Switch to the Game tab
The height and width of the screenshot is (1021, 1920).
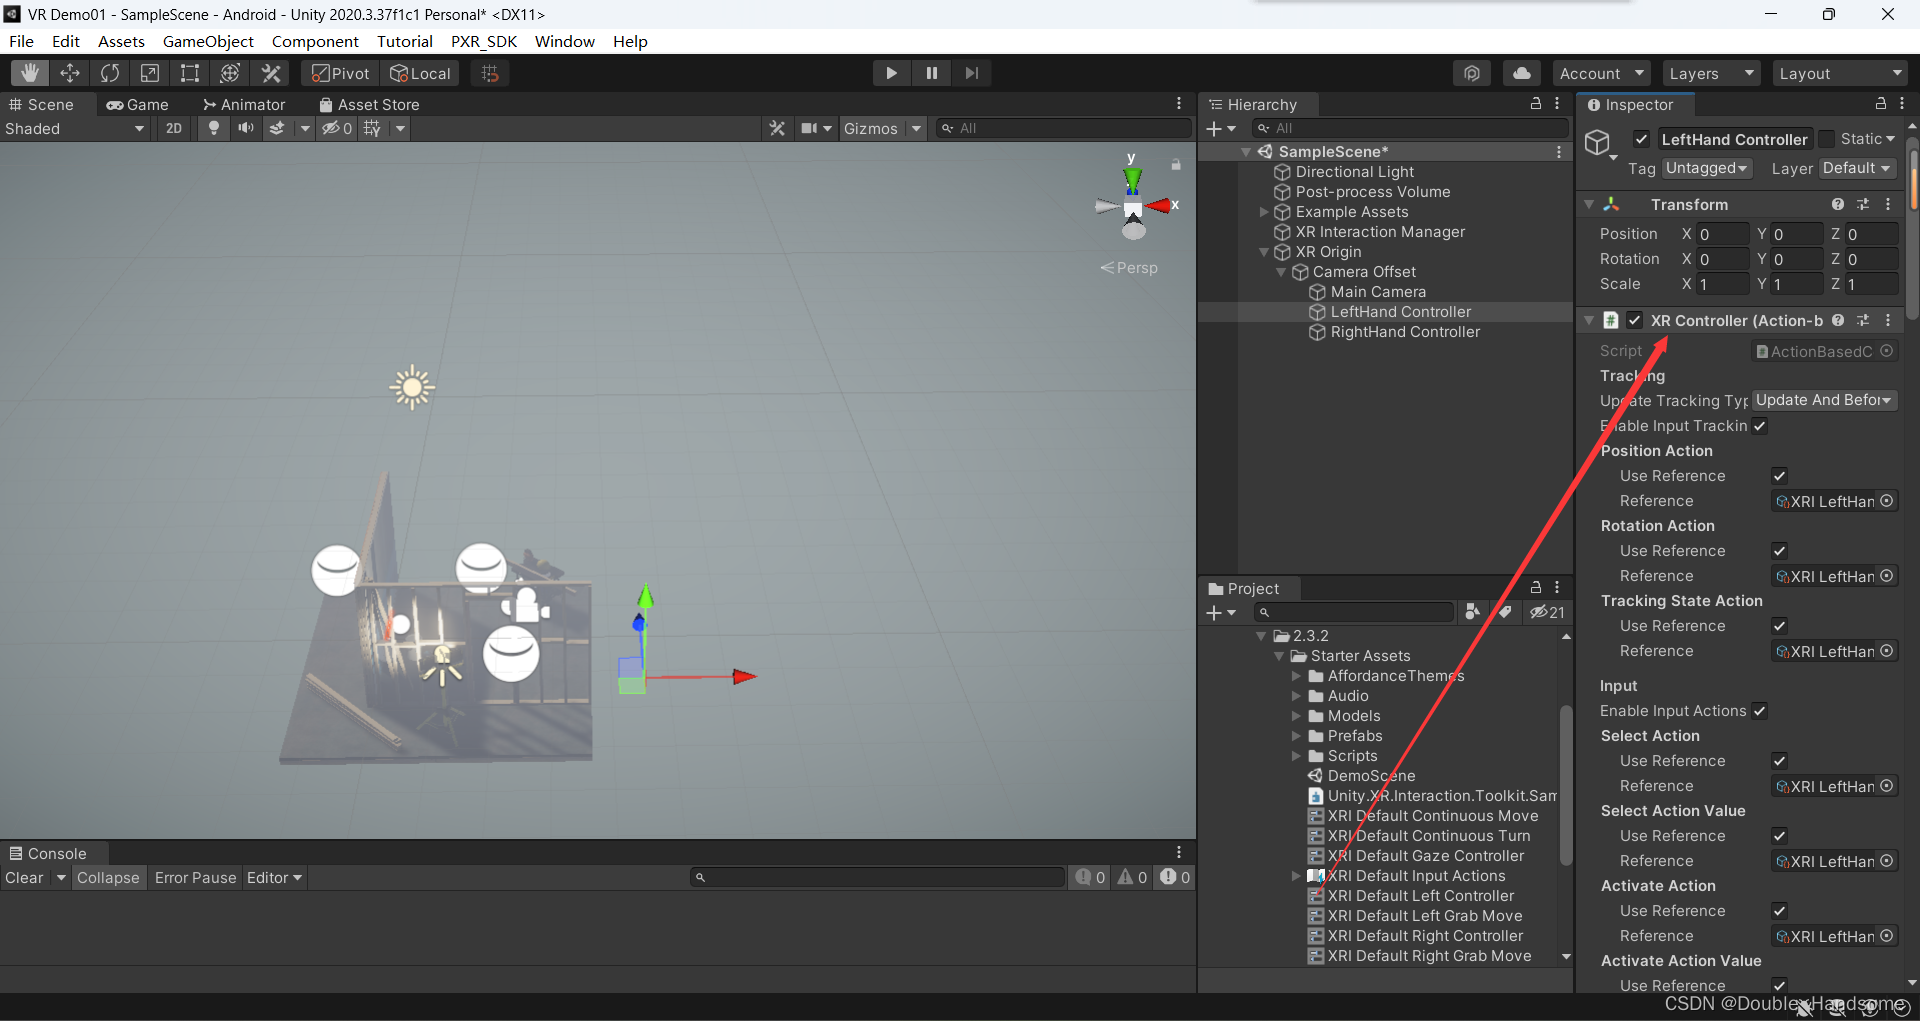[138, 104]
